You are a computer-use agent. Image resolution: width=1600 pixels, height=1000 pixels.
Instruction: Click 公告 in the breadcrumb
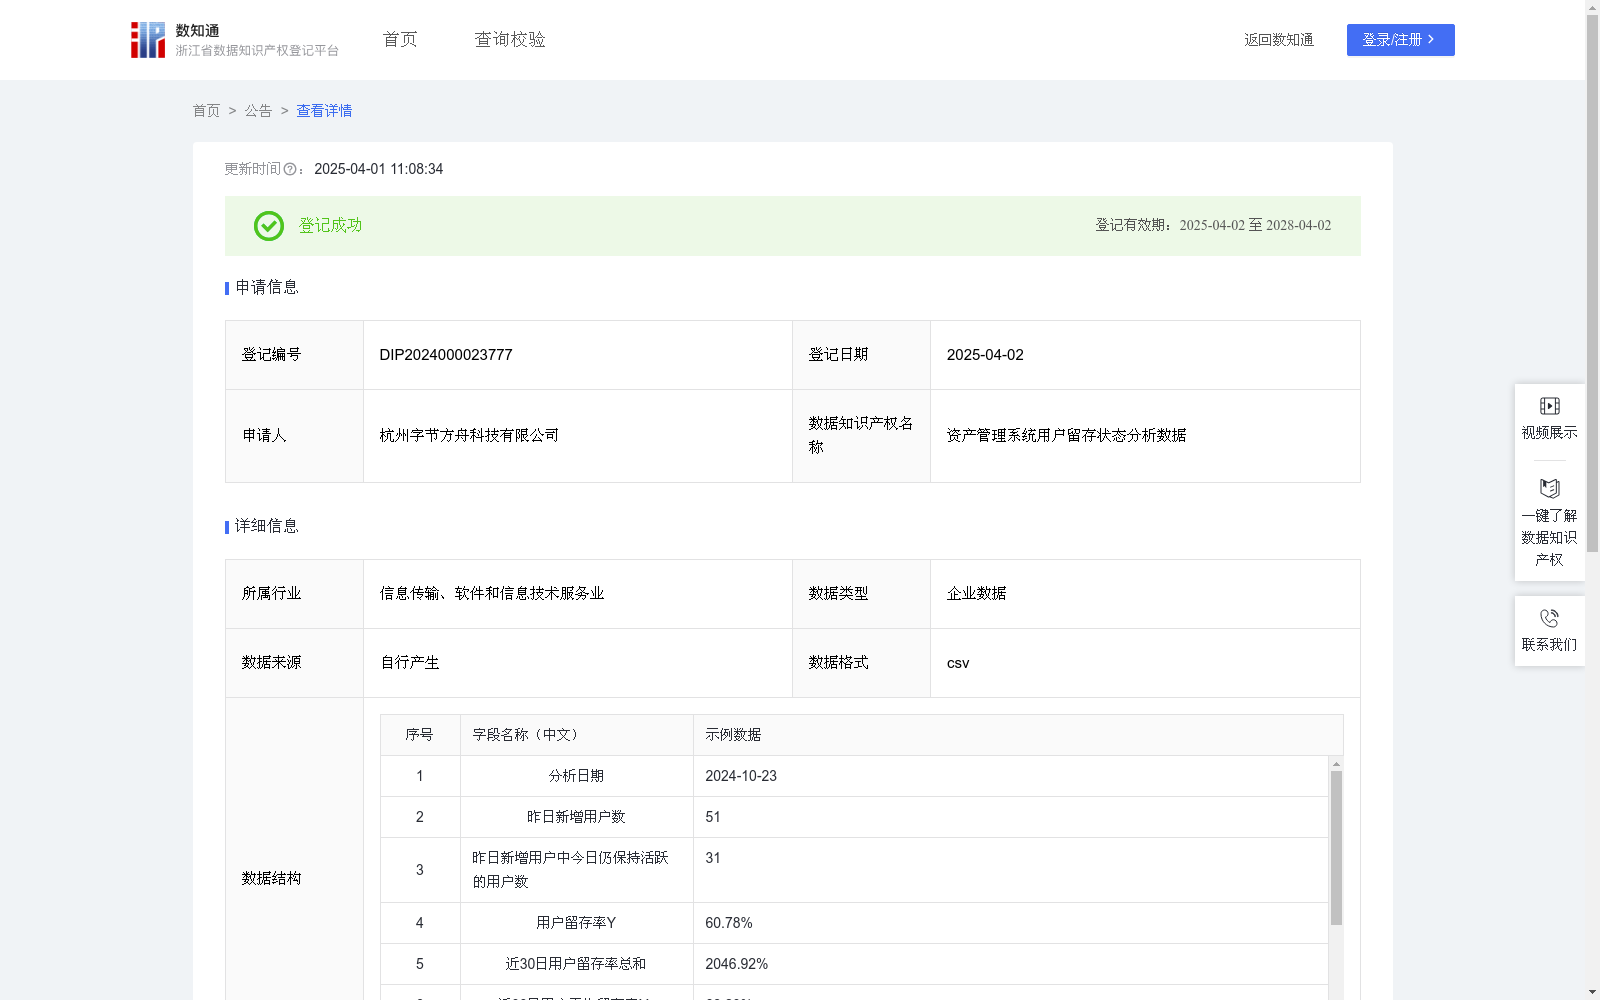pos(258,111)
